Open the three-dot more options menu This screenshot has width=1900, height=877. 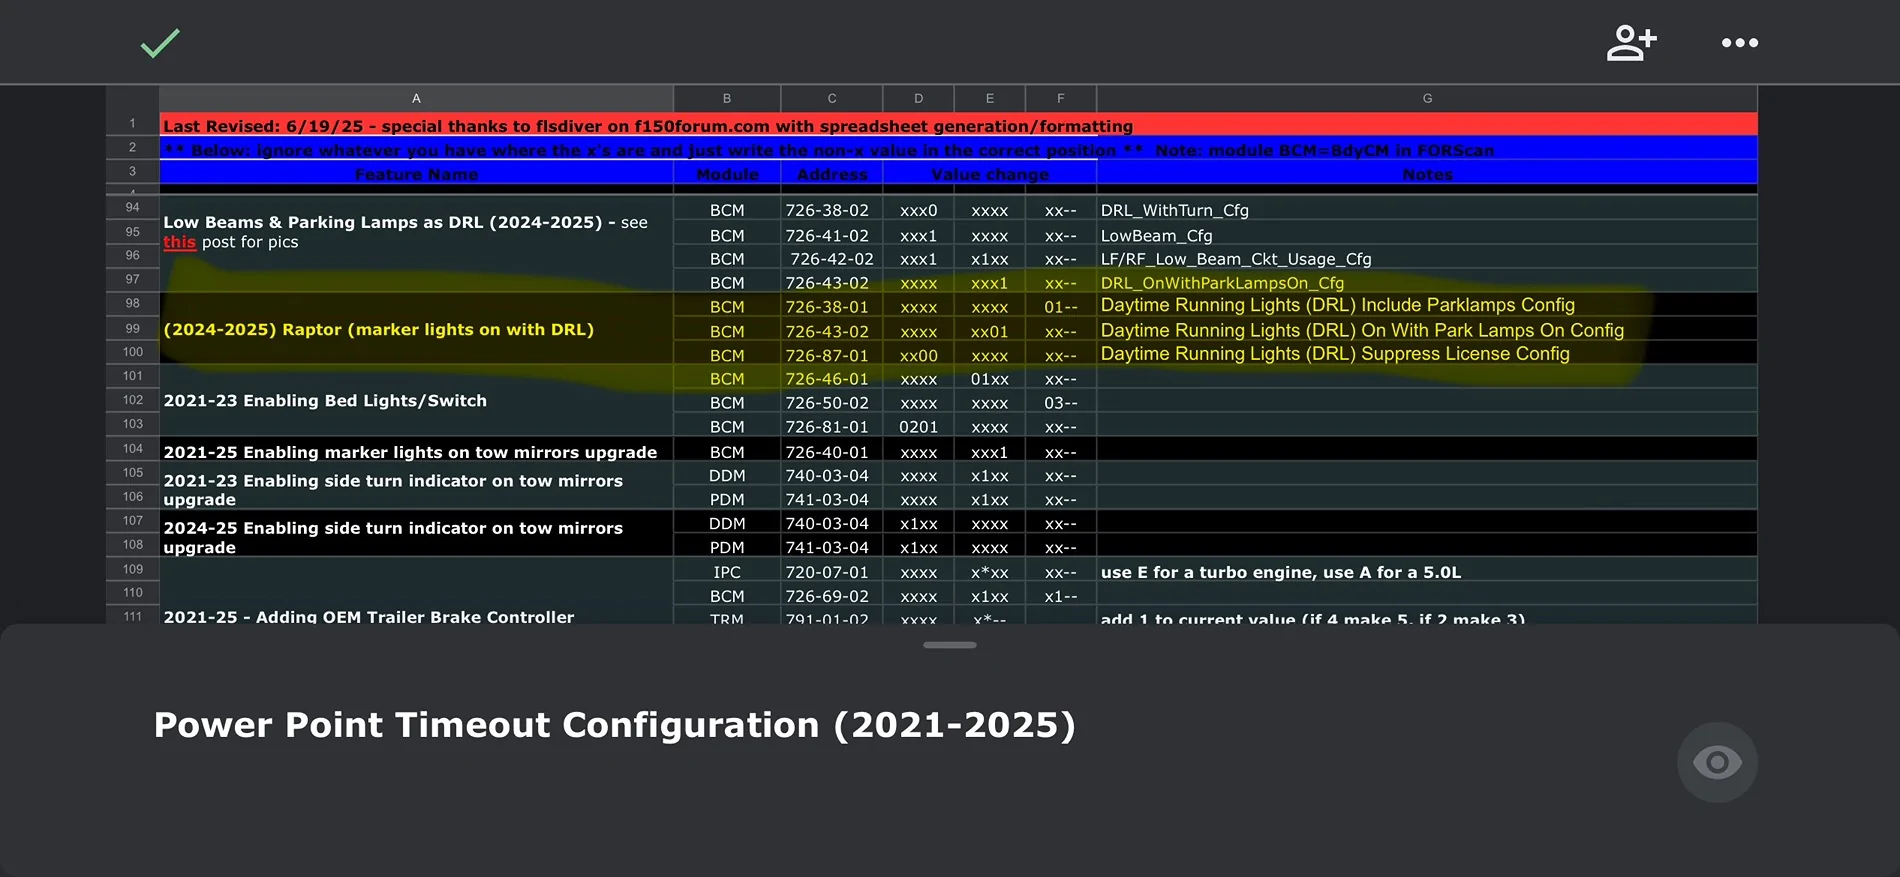(1739, 43)
